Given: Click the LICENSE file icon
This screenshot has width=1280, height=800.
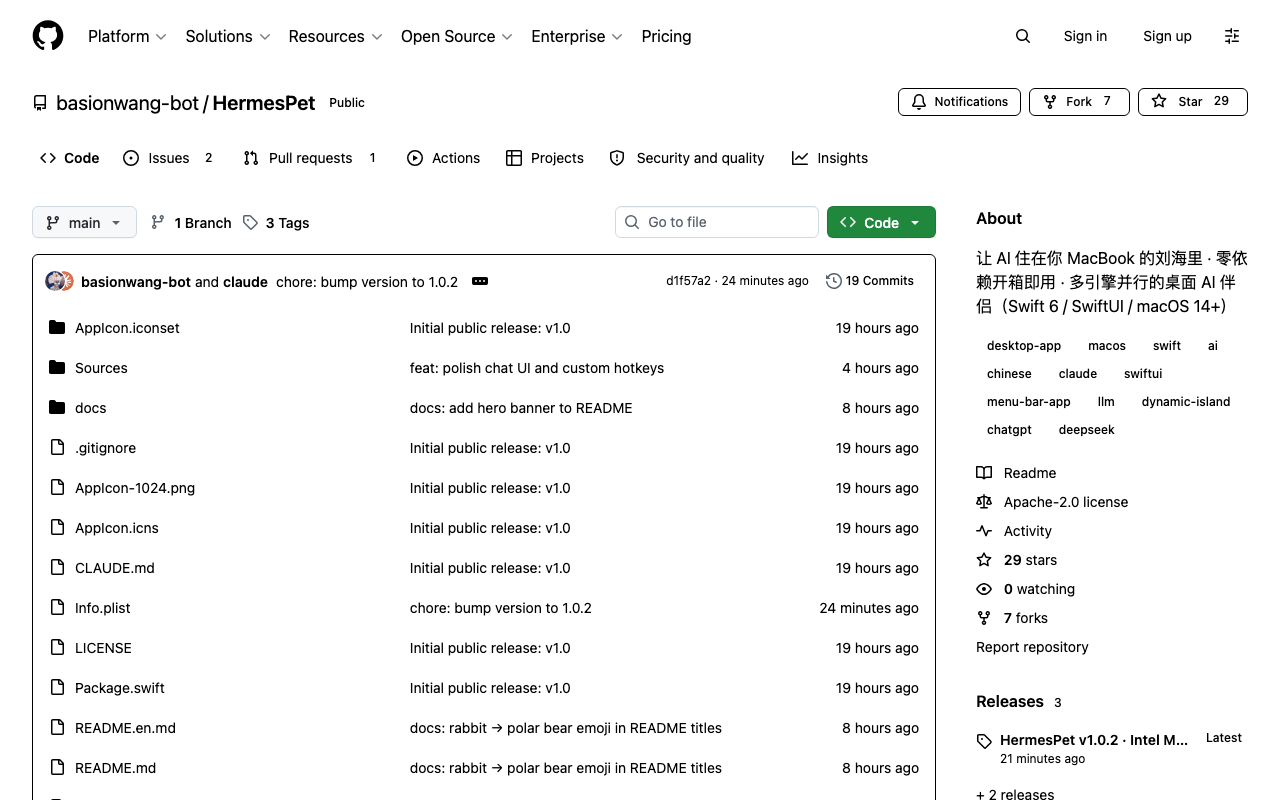Looking at the screenshot, I should pyautogui.click(x=57, y=648).
